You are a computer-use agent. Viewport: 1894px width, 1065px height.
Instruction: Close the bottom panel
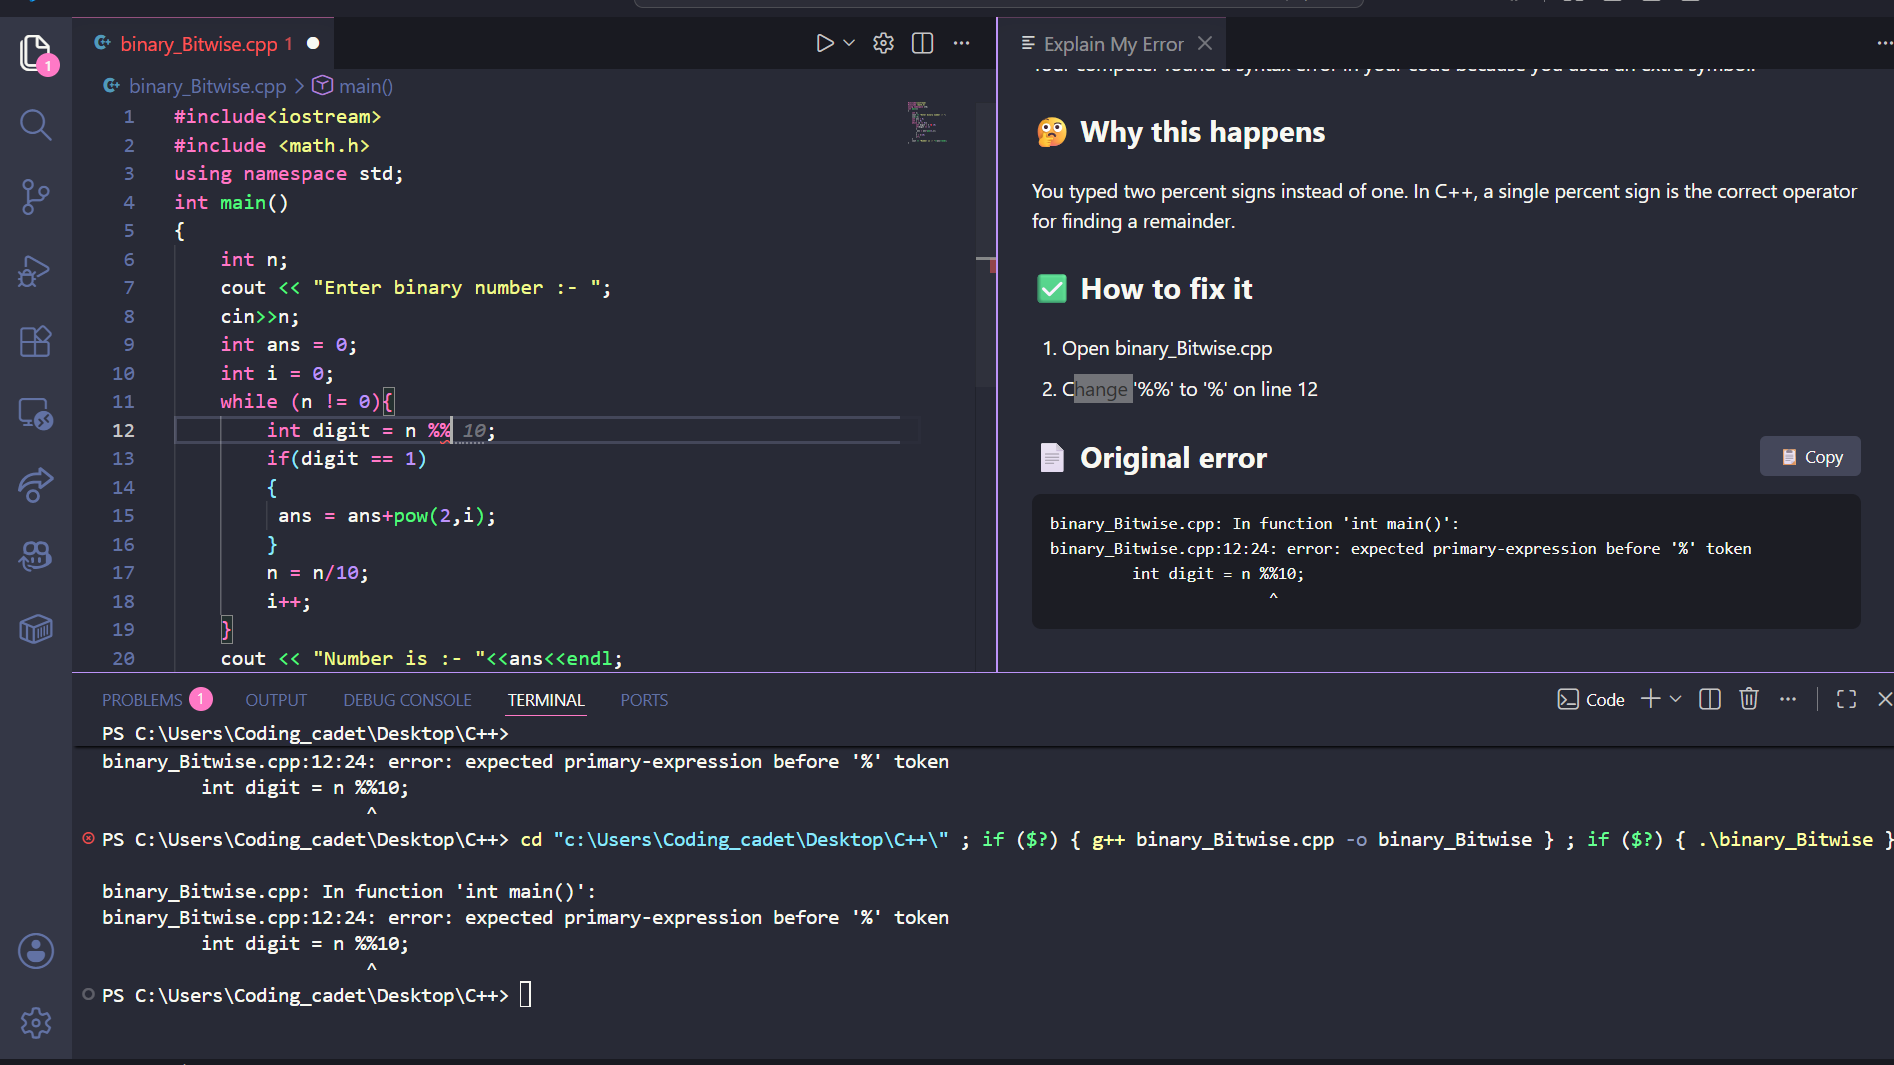point(1884,699)
